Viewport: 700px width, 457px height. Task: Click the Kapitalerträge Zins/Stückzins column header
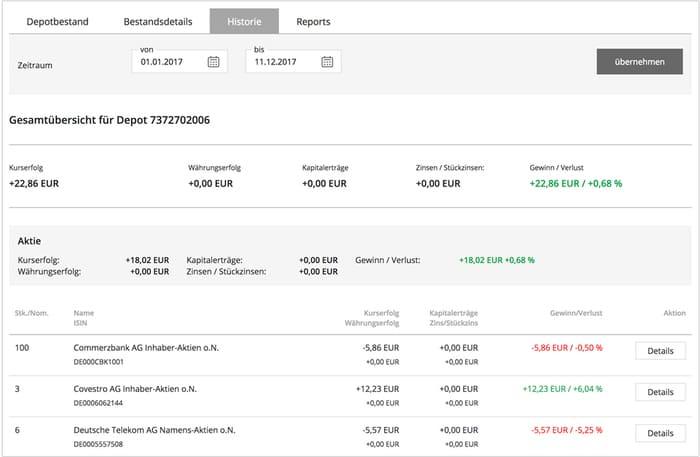coord(454,318)
